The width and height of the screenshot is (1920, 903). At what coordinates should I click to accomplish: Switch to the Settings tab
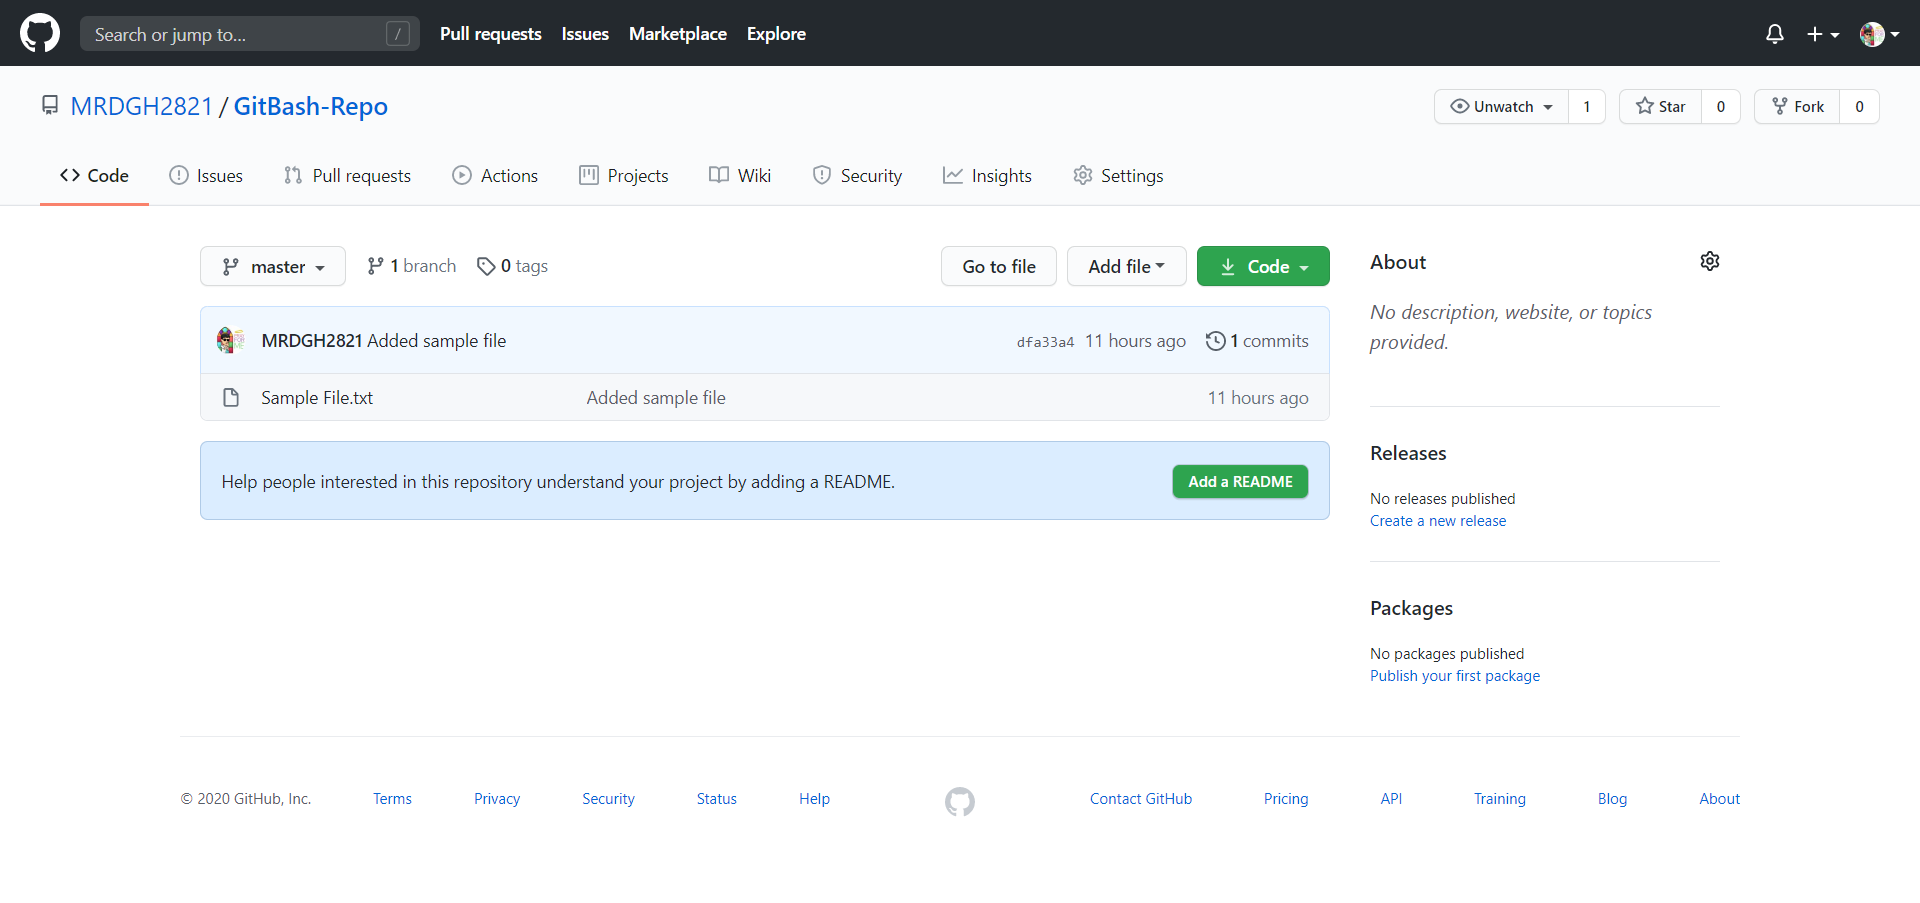click(x=1118, y=176)
